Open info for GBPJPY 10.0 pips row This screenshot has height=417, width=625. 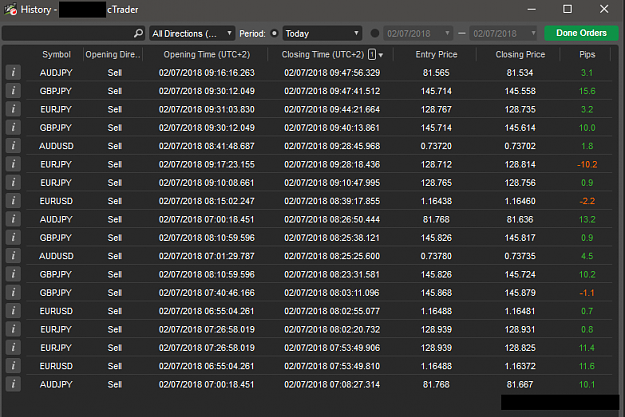pos(13,128)
